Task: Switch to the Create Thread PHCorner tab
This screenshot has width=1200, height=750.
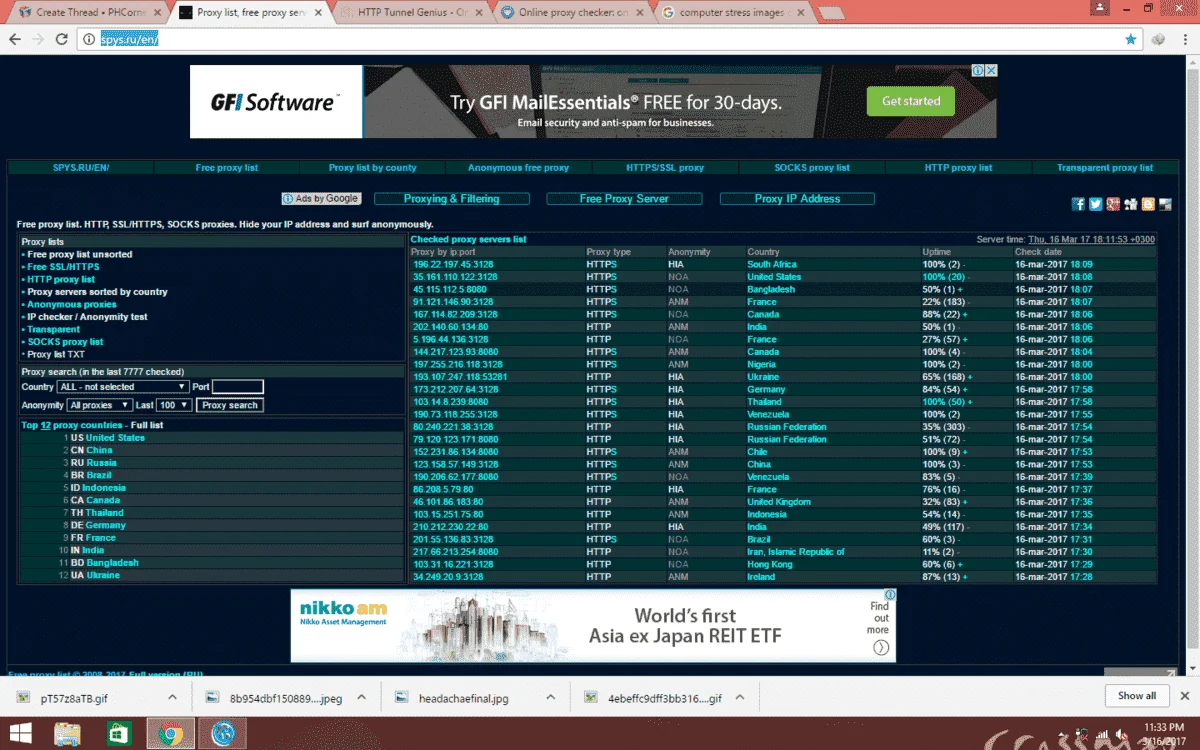Action: point(88,13)
